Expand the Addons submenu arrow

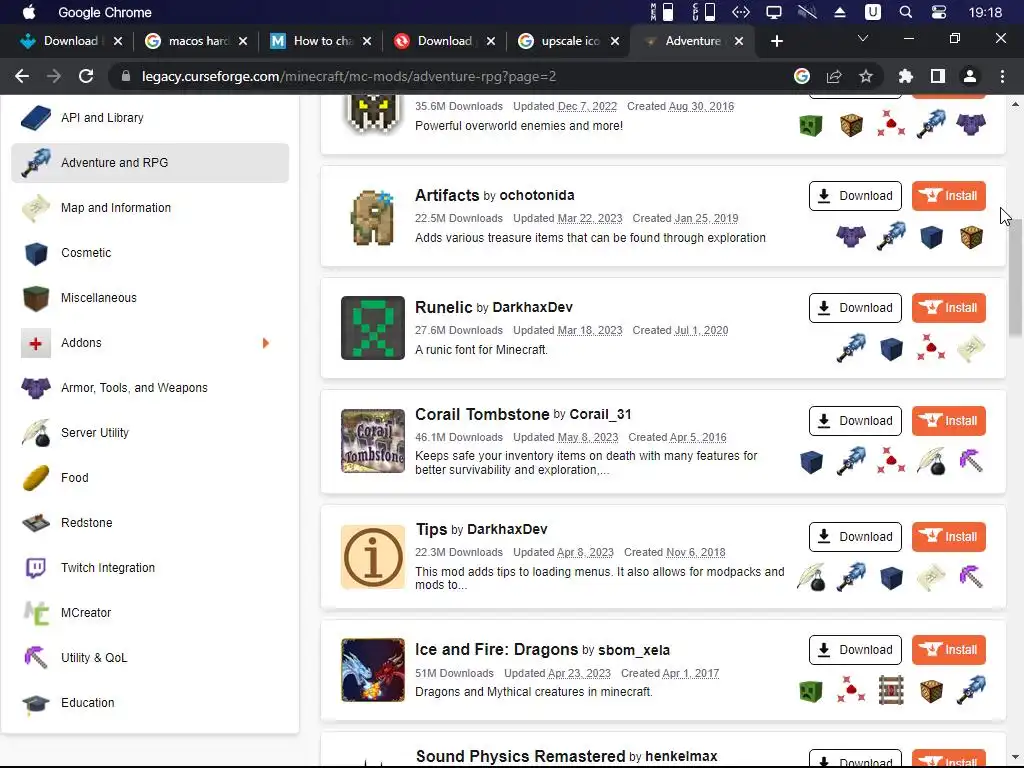point(265,343)
